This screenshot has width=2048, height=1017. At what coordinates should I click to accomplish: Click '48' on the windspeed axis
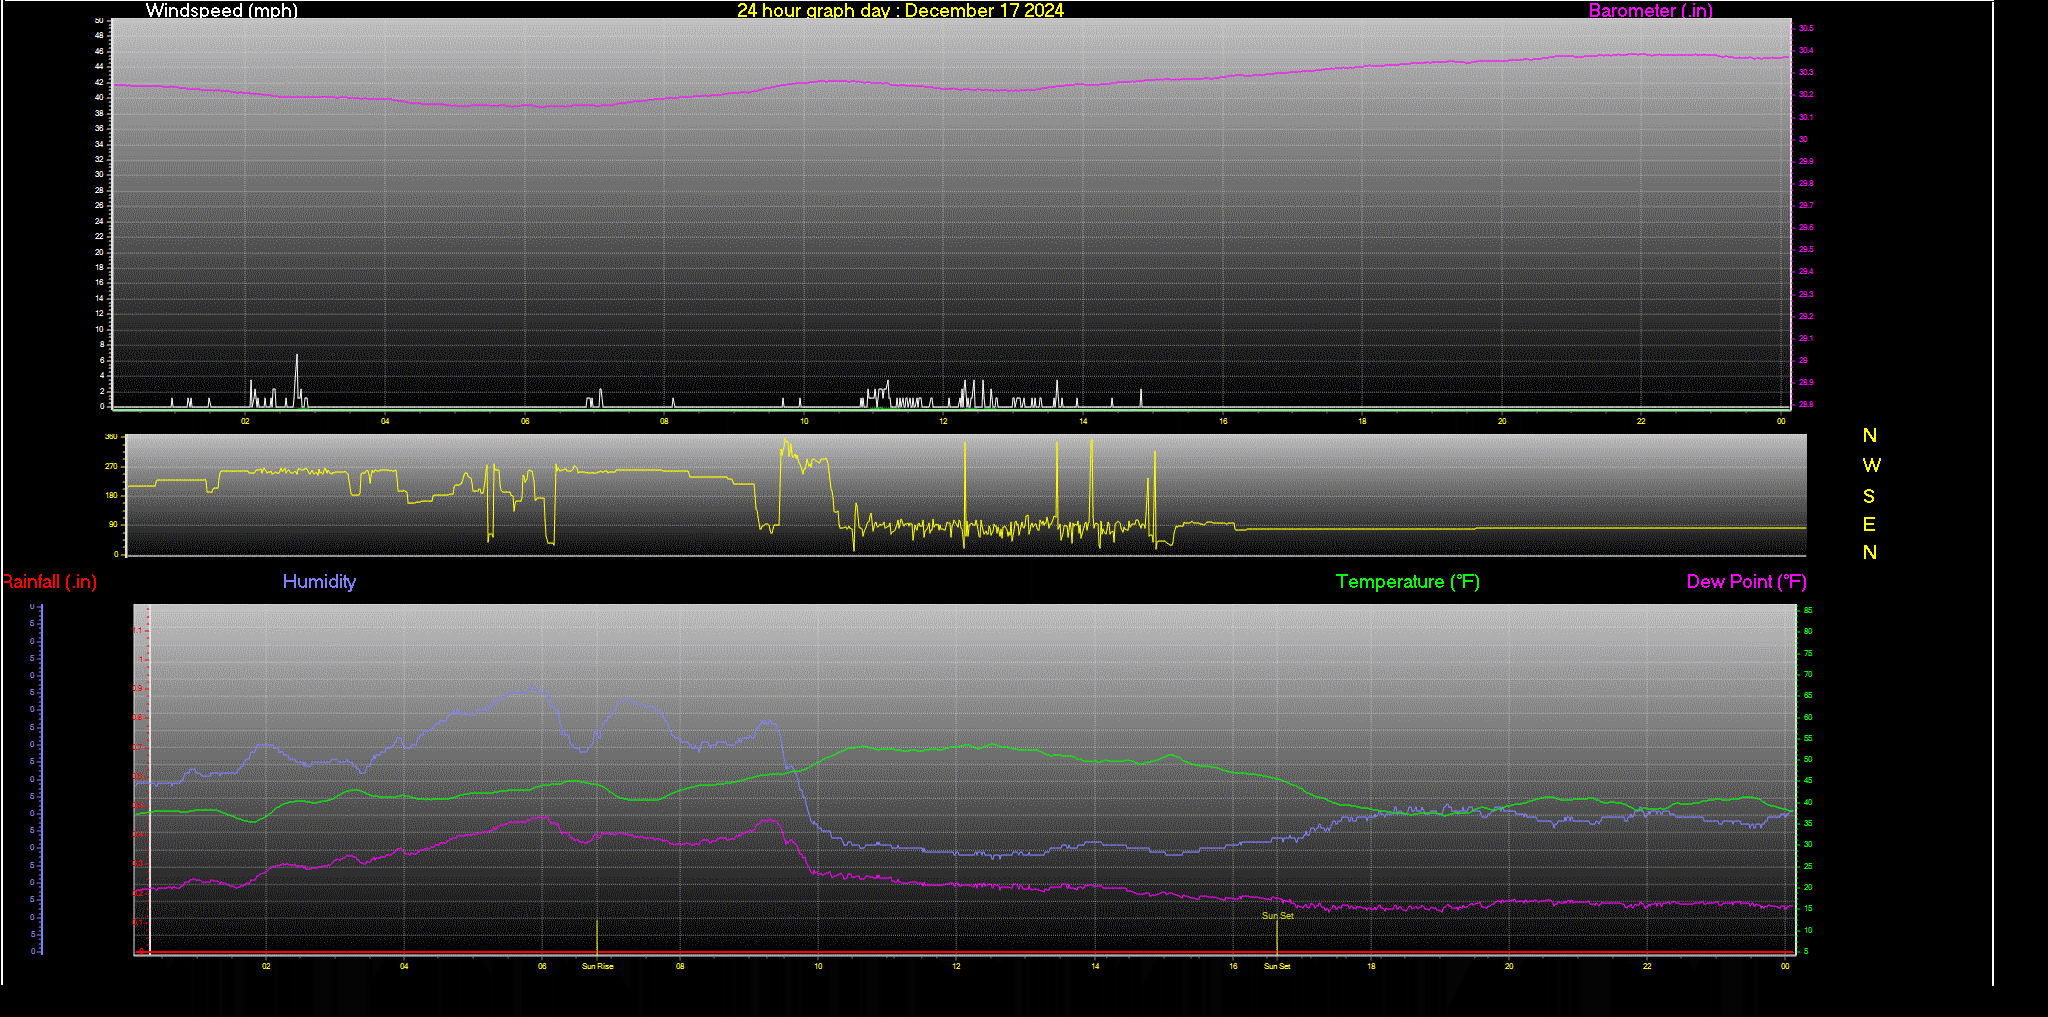pyautogui.click(x=99, y=35)
